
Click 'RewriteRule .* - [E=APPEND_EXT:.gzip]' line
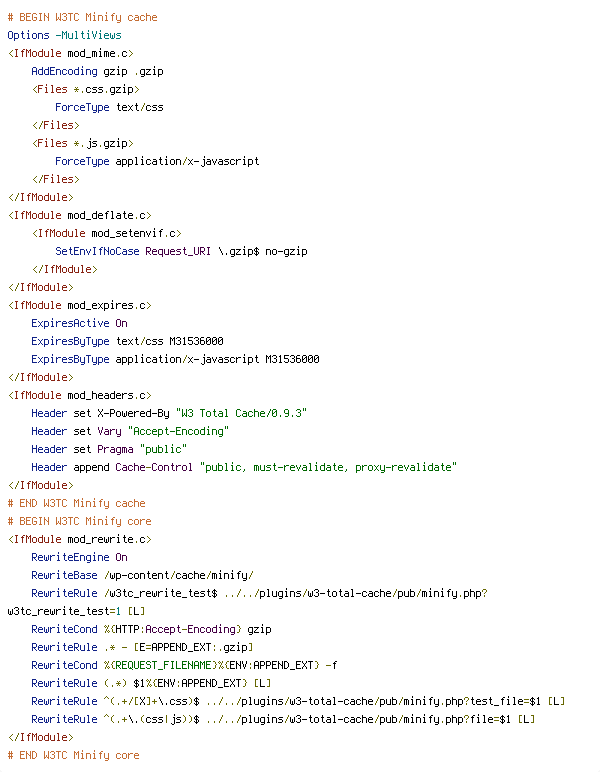(x=142, y=647)
